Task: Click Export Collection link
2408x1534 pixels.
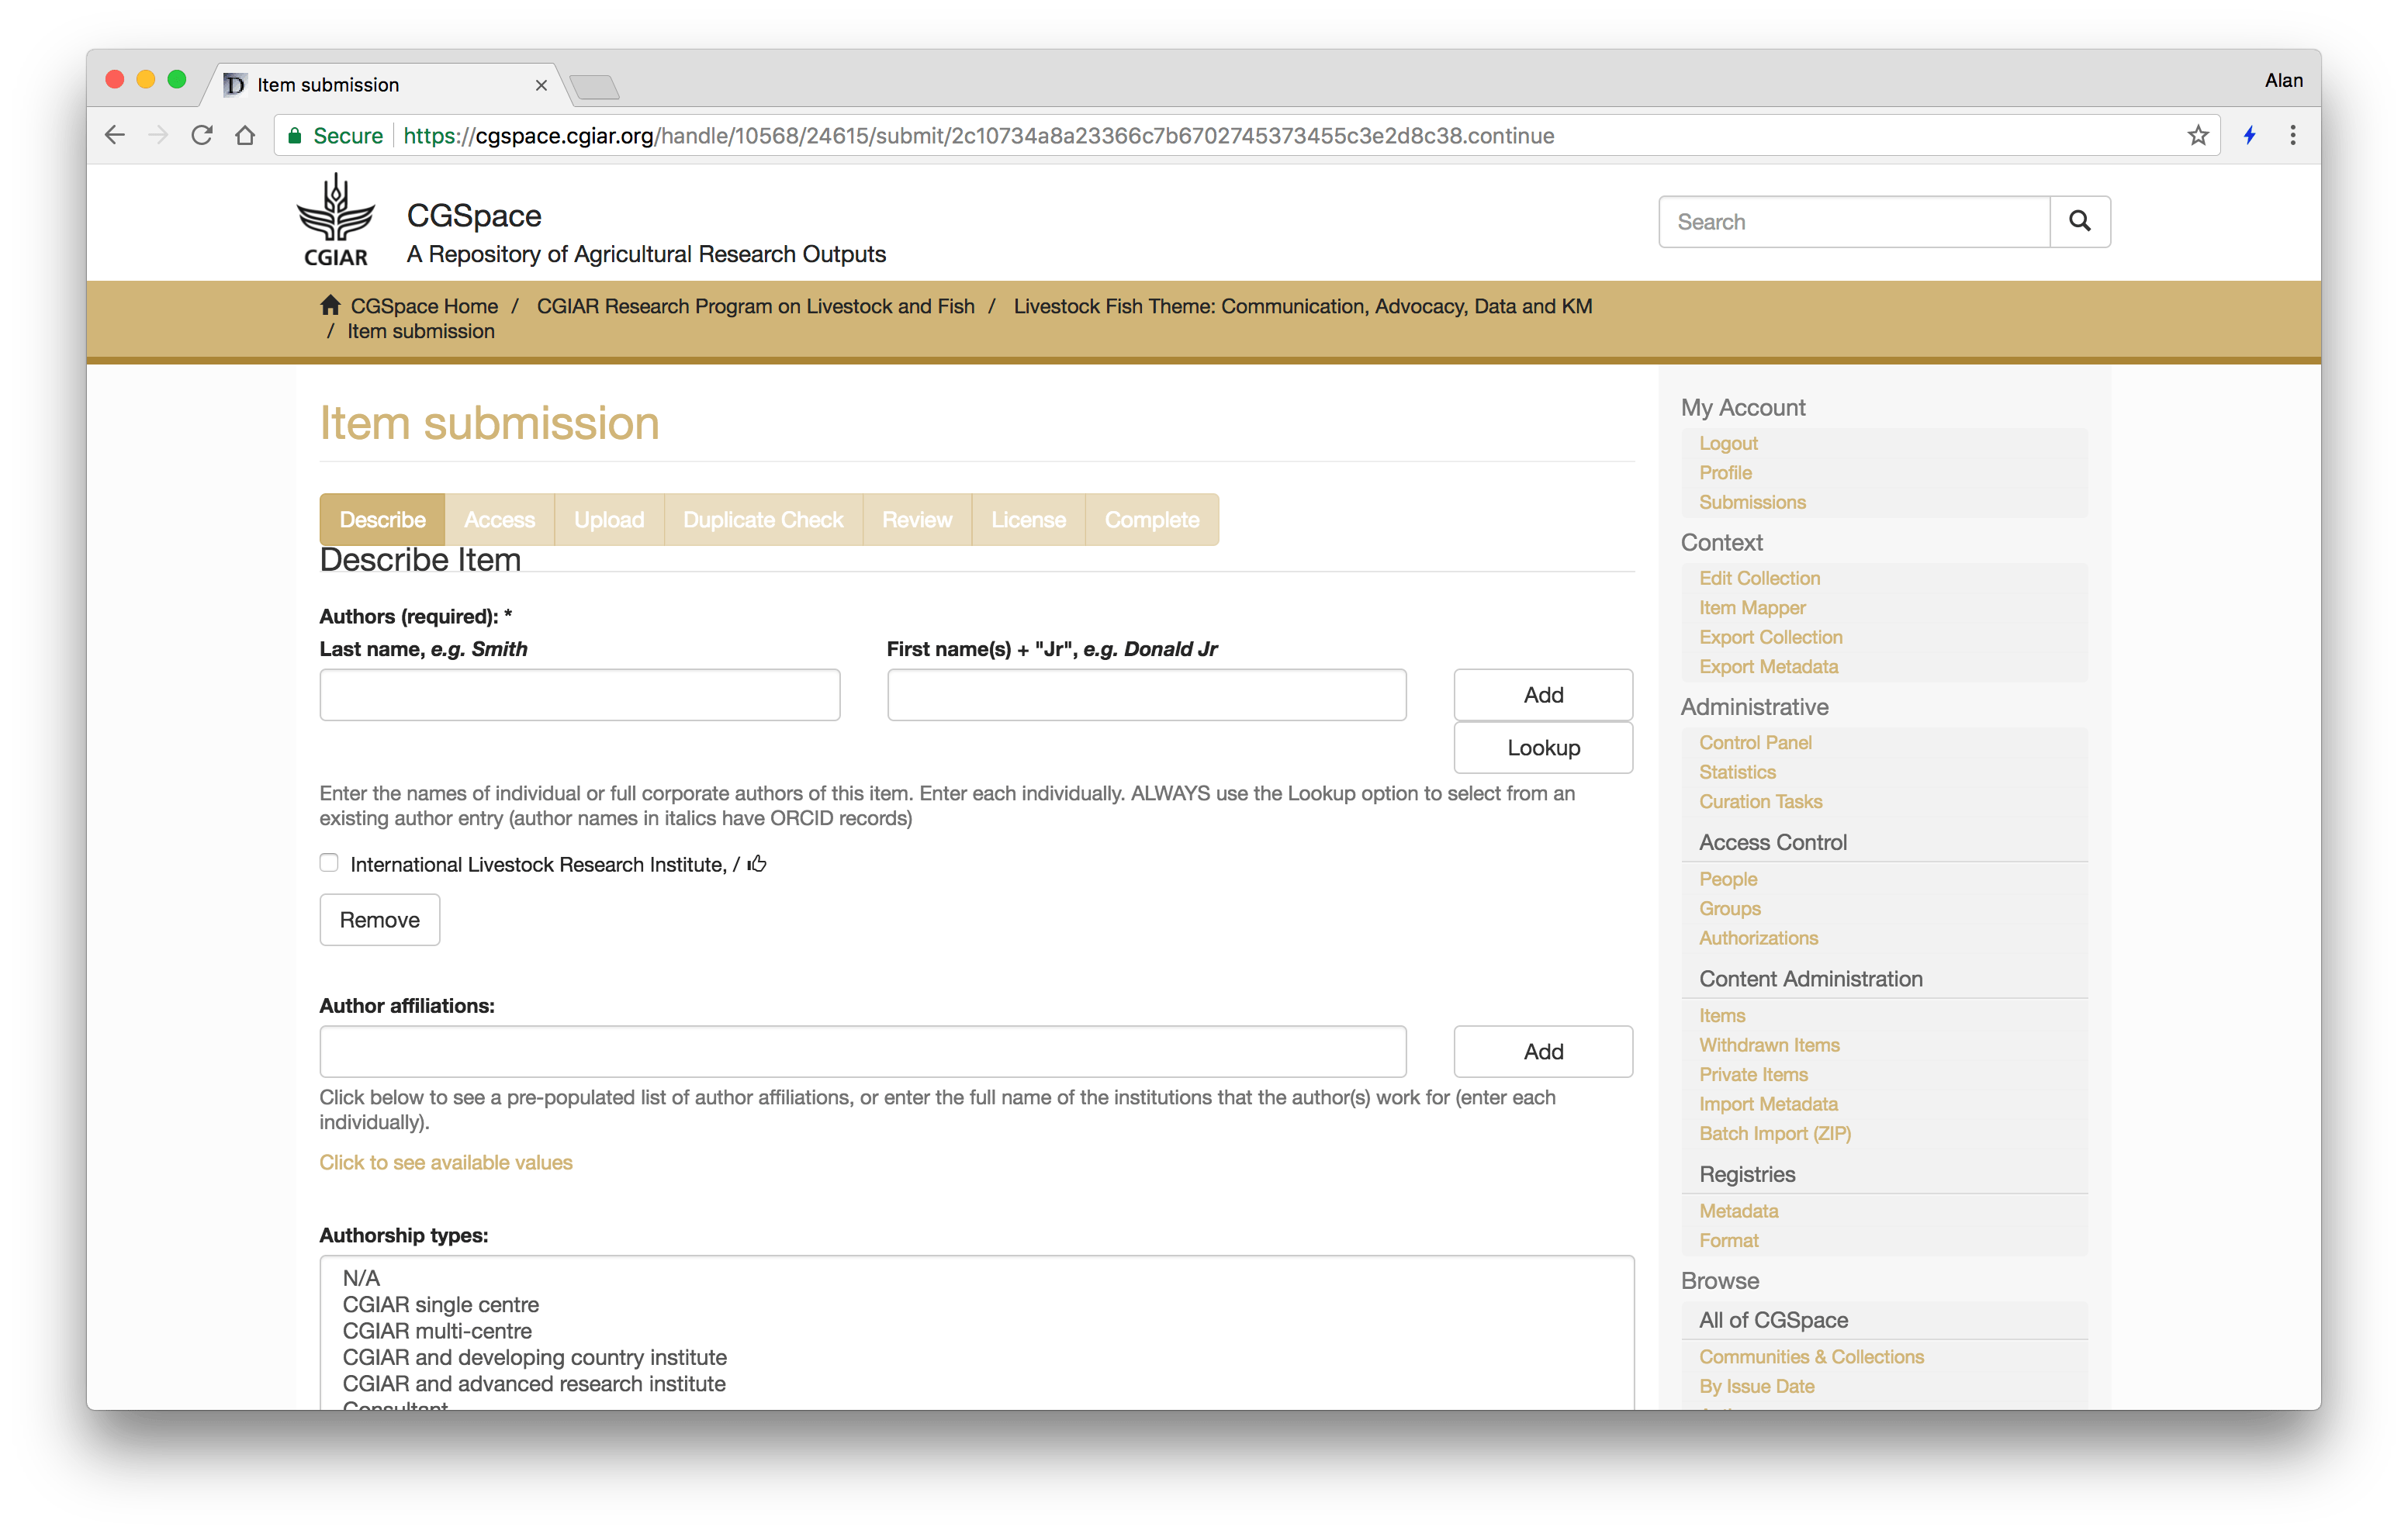Action: [x=1770, y=637]
